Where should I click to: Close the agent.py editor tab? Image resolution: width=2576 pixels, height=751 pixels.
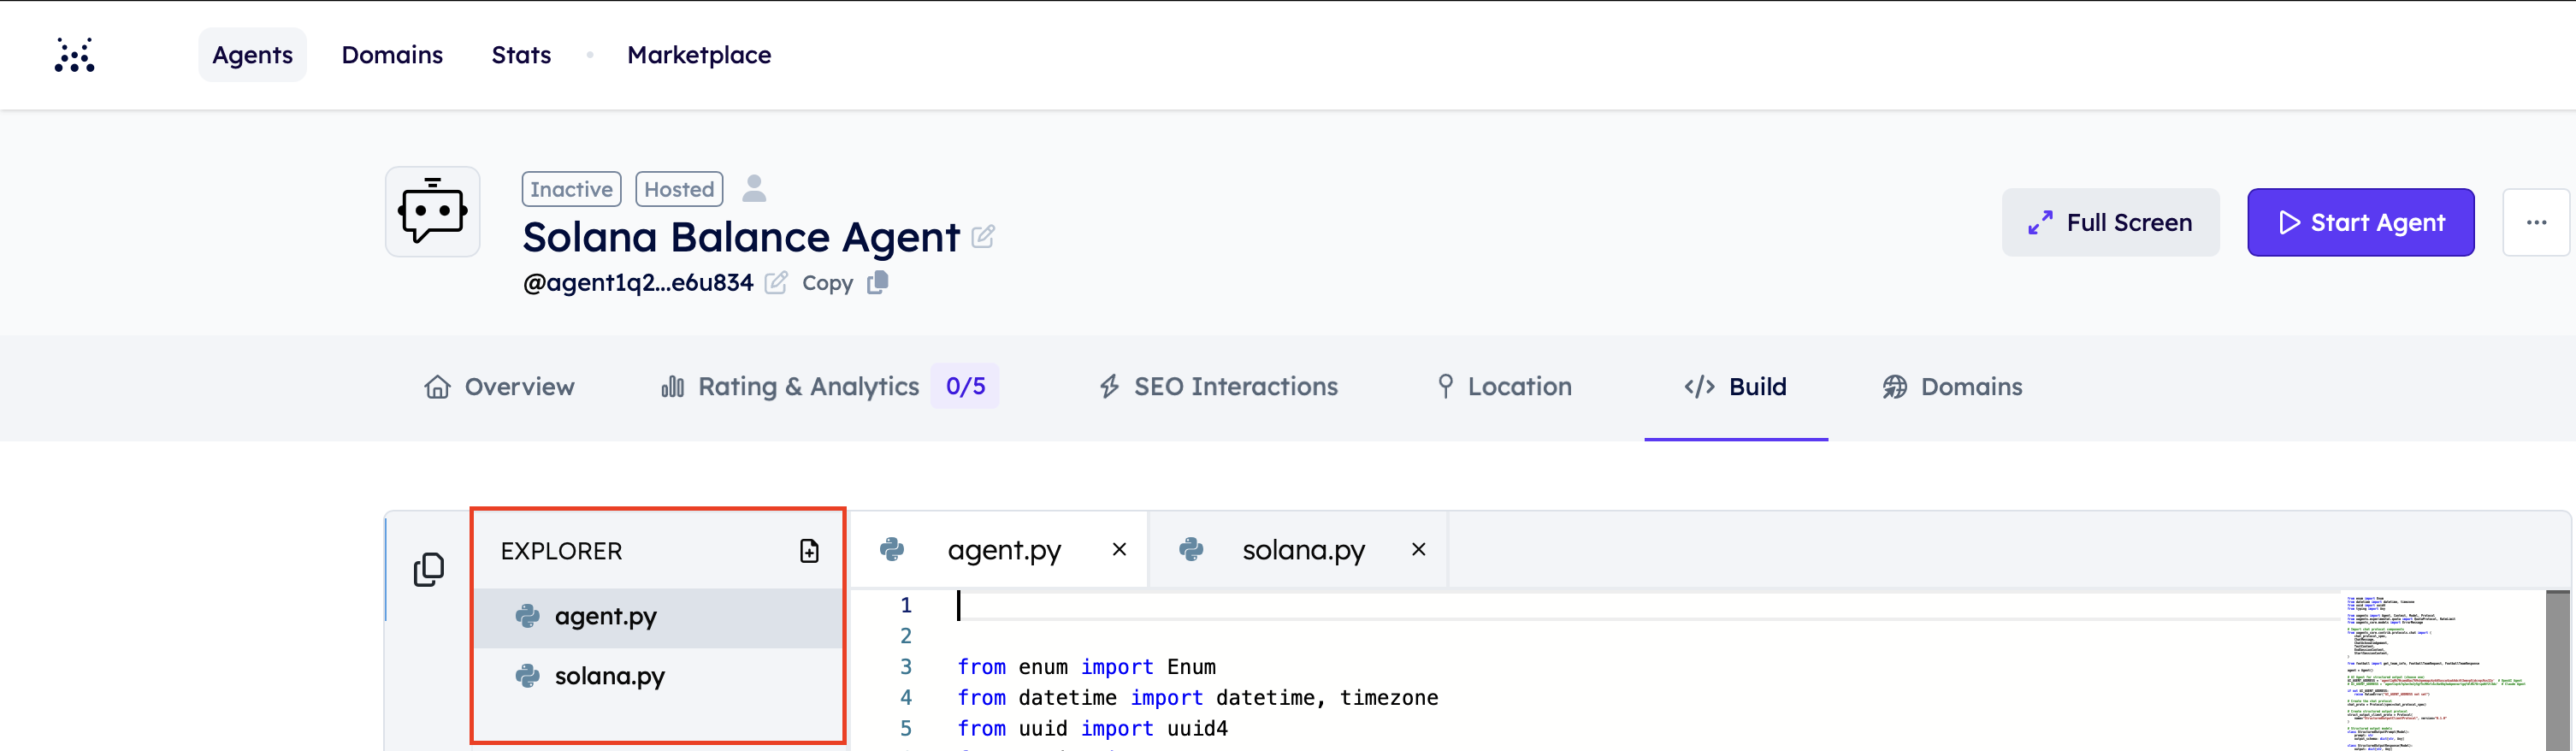1119,549
